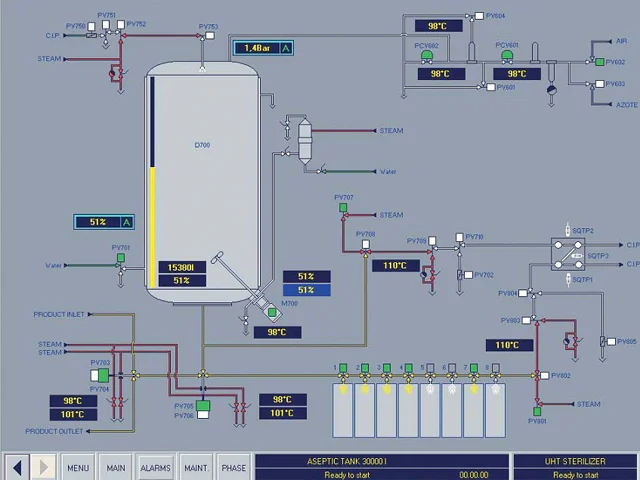Click the 51% level controller box with A

[104, 222]
